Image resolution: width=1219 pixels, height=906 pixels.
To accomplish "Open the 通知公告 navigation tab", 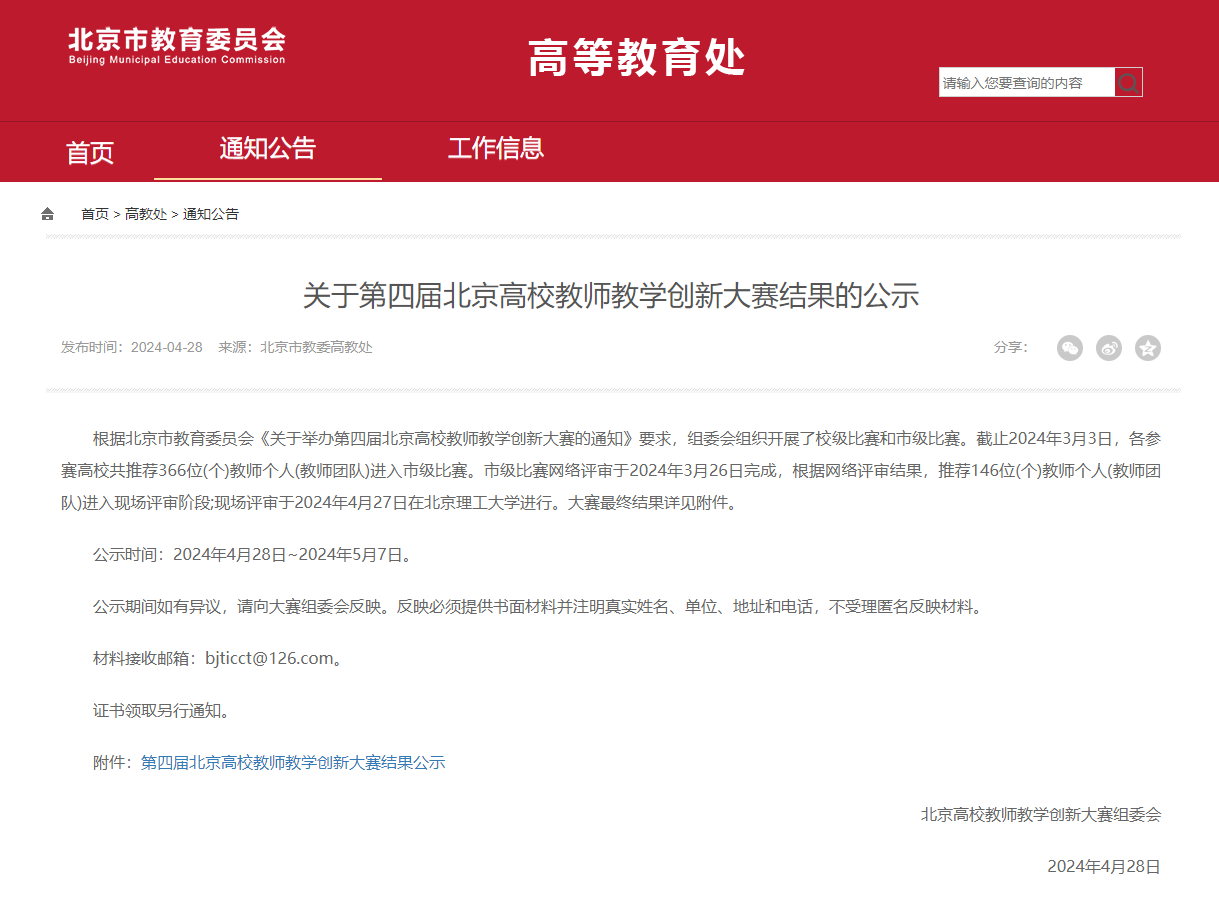I will click(268, 149).
